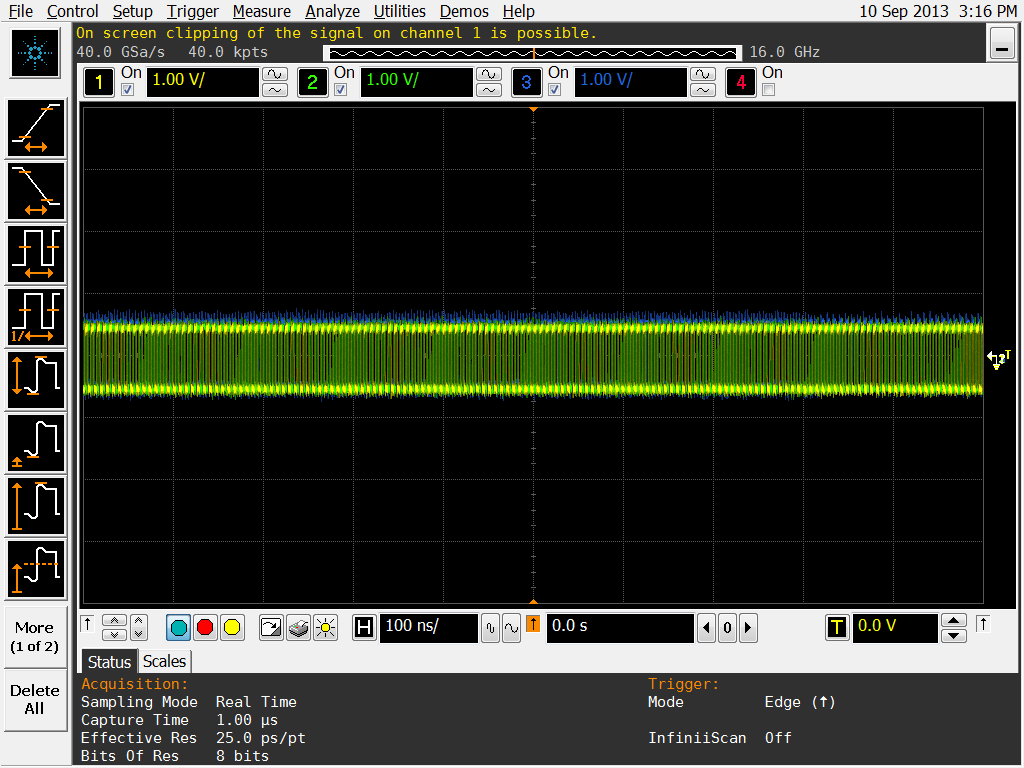Screen dimensions: 1024x768
Task: Click the 100 ns/ horizontal scale field
Action: (428, 628)
